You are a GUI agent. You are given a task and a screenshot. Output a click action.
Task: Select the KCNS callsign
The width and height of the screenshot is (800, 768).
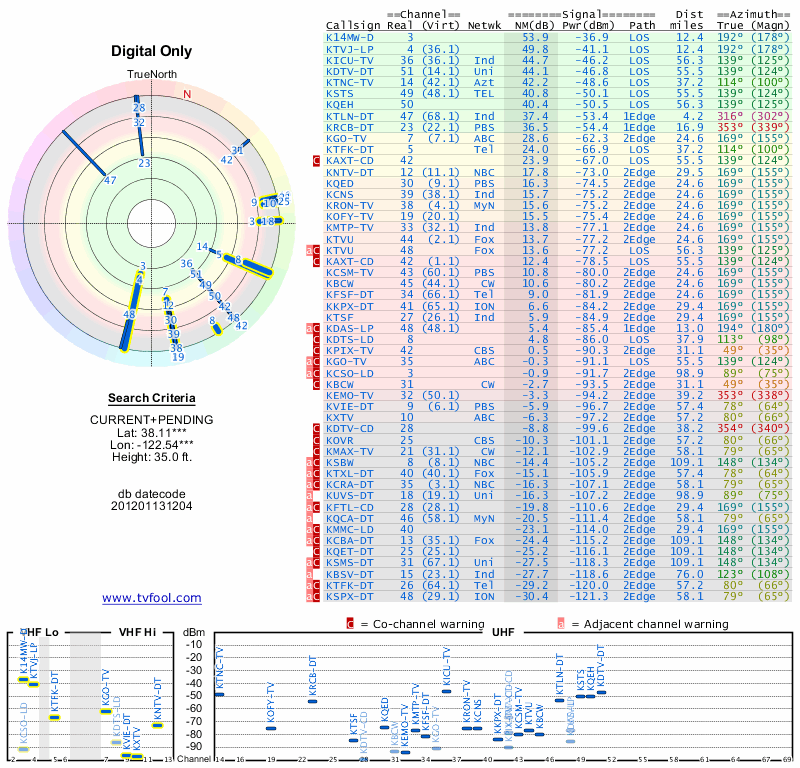tap(340, 195)
